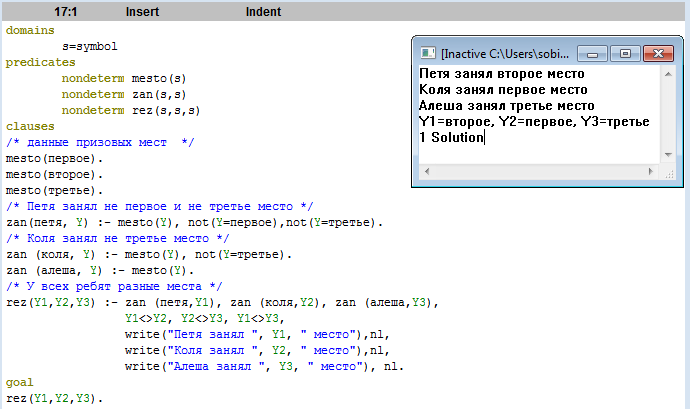Viewport: 690px width, 409px height.
Task: Click the comment 'Коля занял не третье место'
Action: pyautogui.click(x=117, y=239)
